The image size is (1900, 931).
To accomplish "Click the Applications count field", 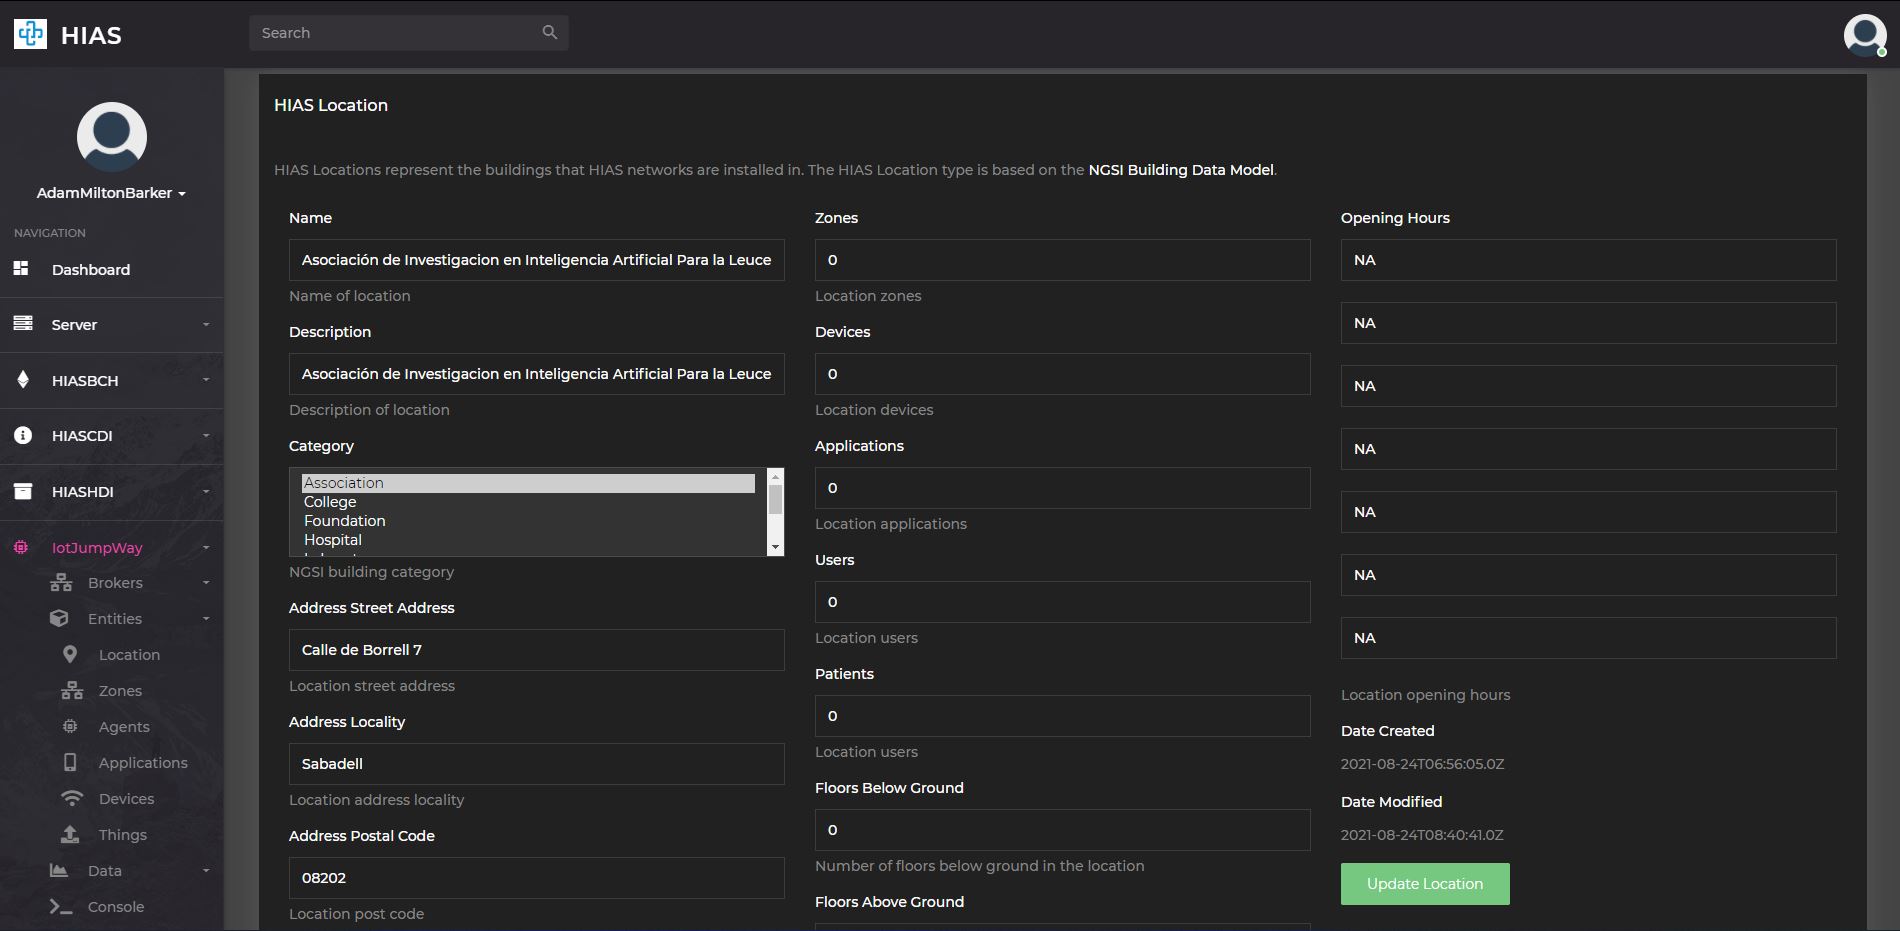I will tap(1063, 488).
